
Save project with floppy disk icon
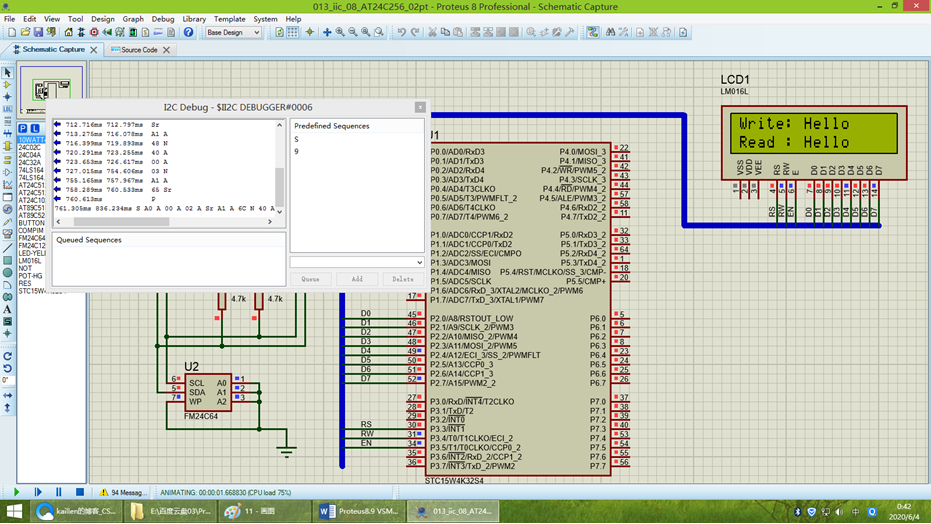coord(38,33)
